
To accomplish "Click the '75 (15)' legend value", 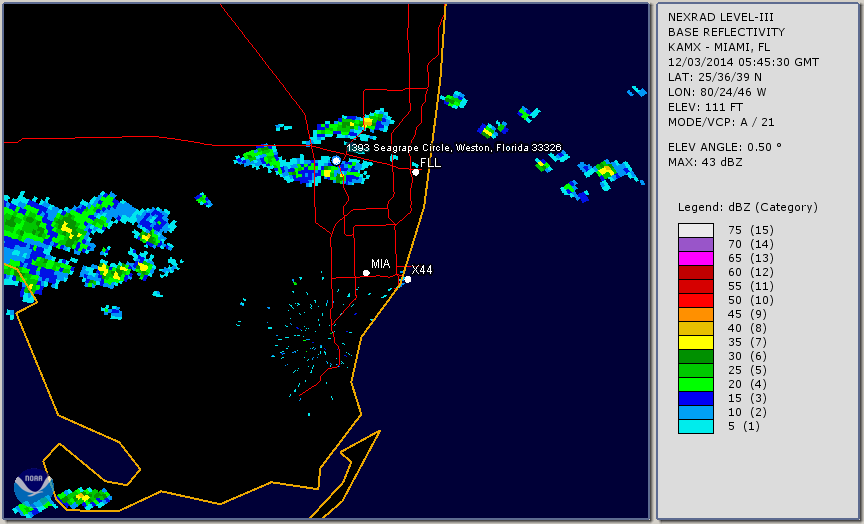I will click(x=750, y=230).
